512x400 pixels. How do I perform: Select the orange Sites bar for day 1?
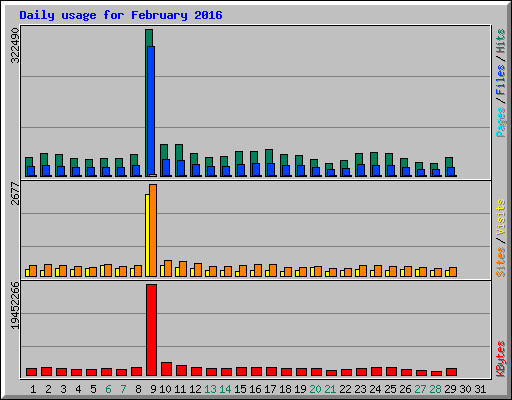[33, 271]
